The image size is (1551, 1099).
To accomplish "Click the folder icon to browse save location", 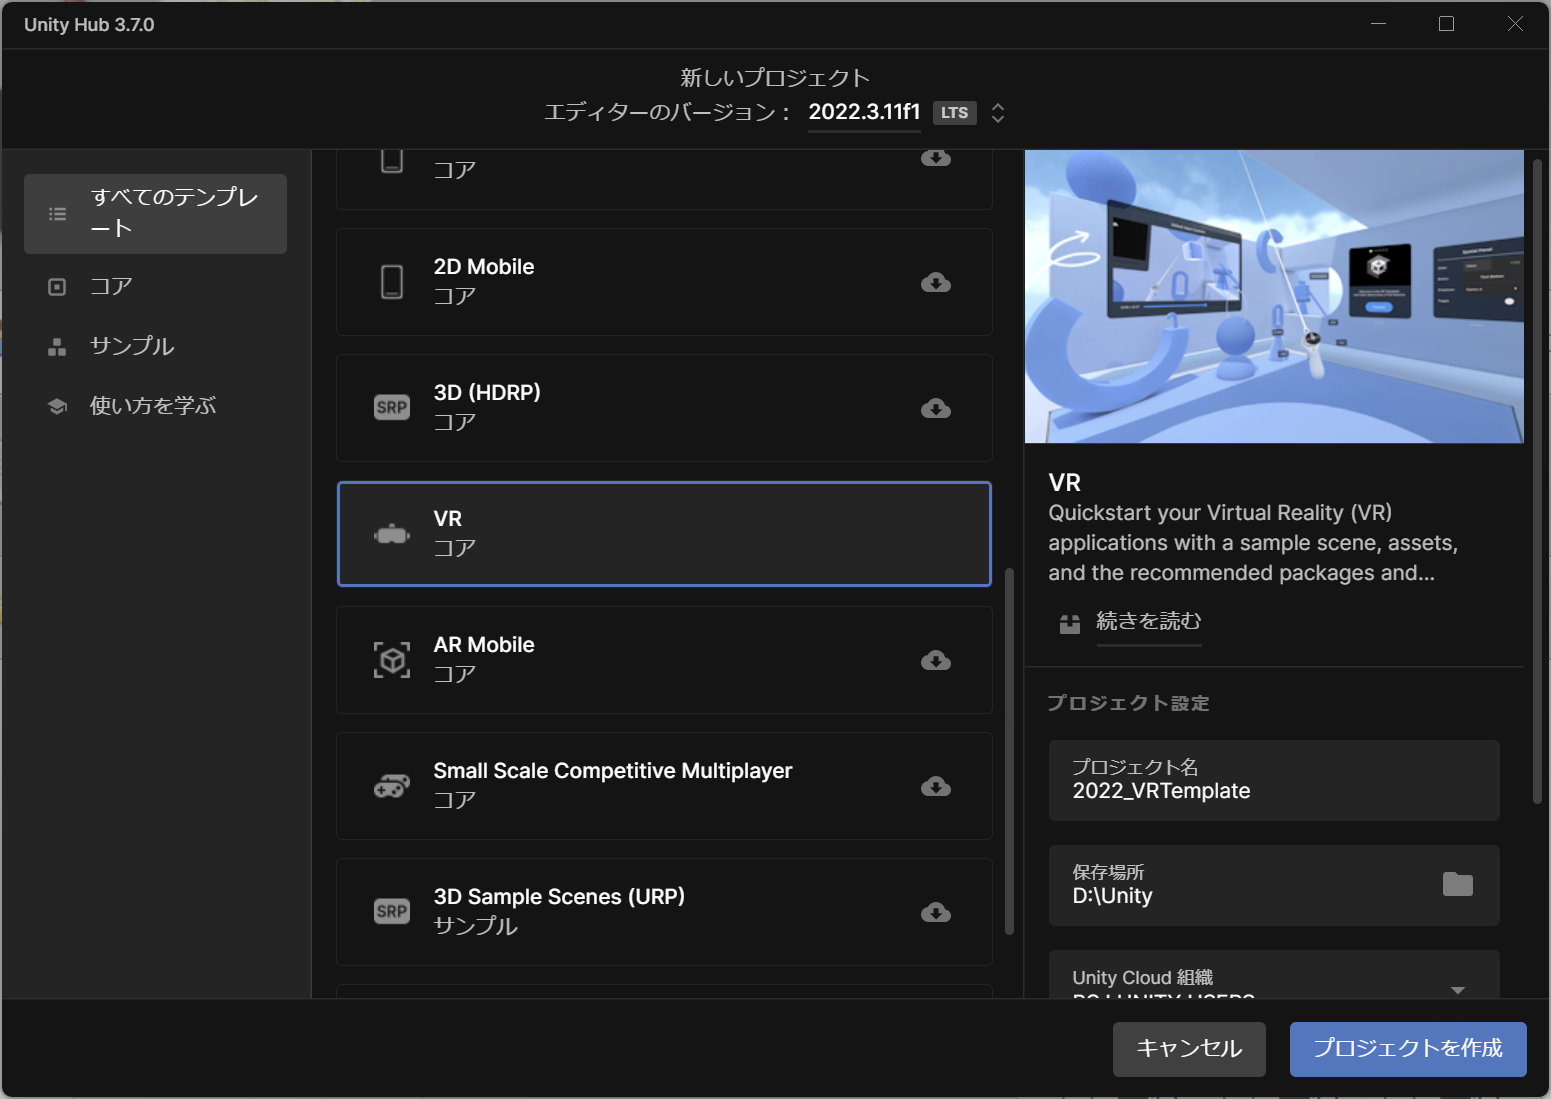I will 1457,884.
